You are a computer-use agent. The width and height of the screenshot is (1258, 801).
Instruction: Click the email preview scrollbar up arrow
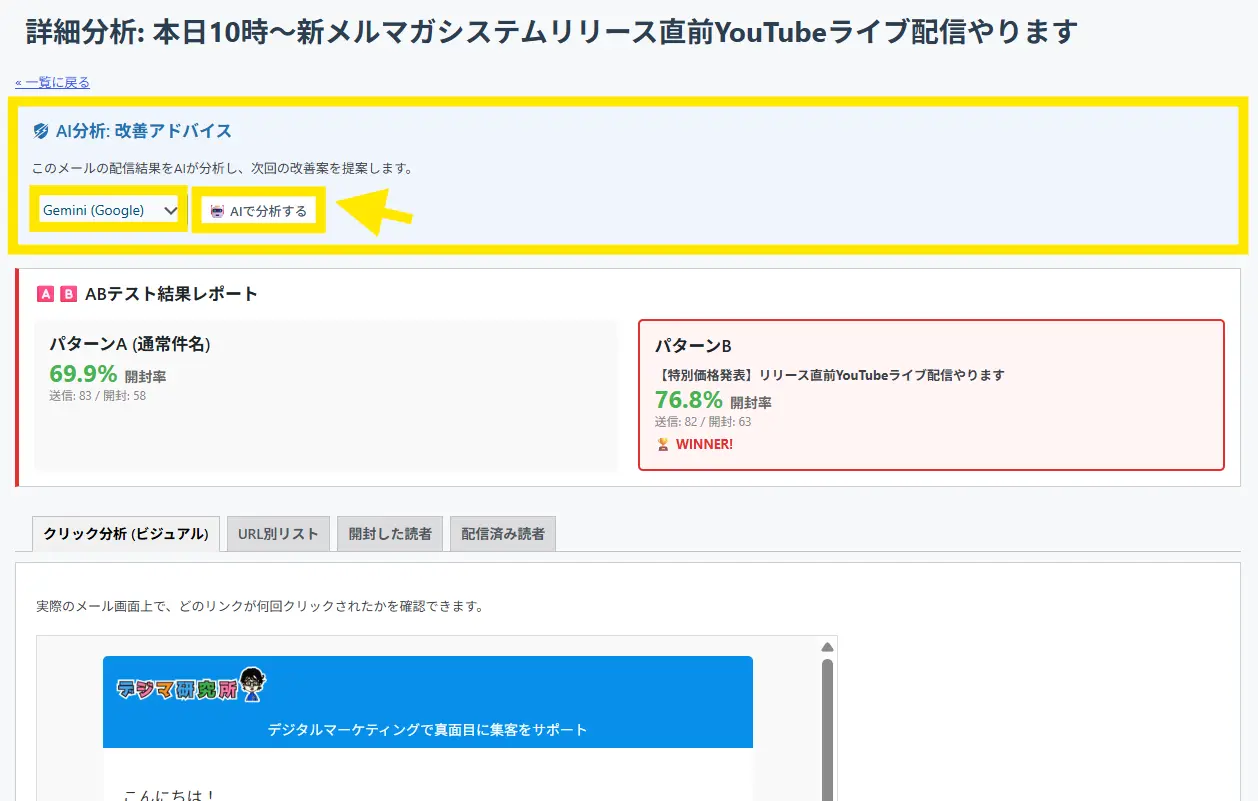[827, 647]
